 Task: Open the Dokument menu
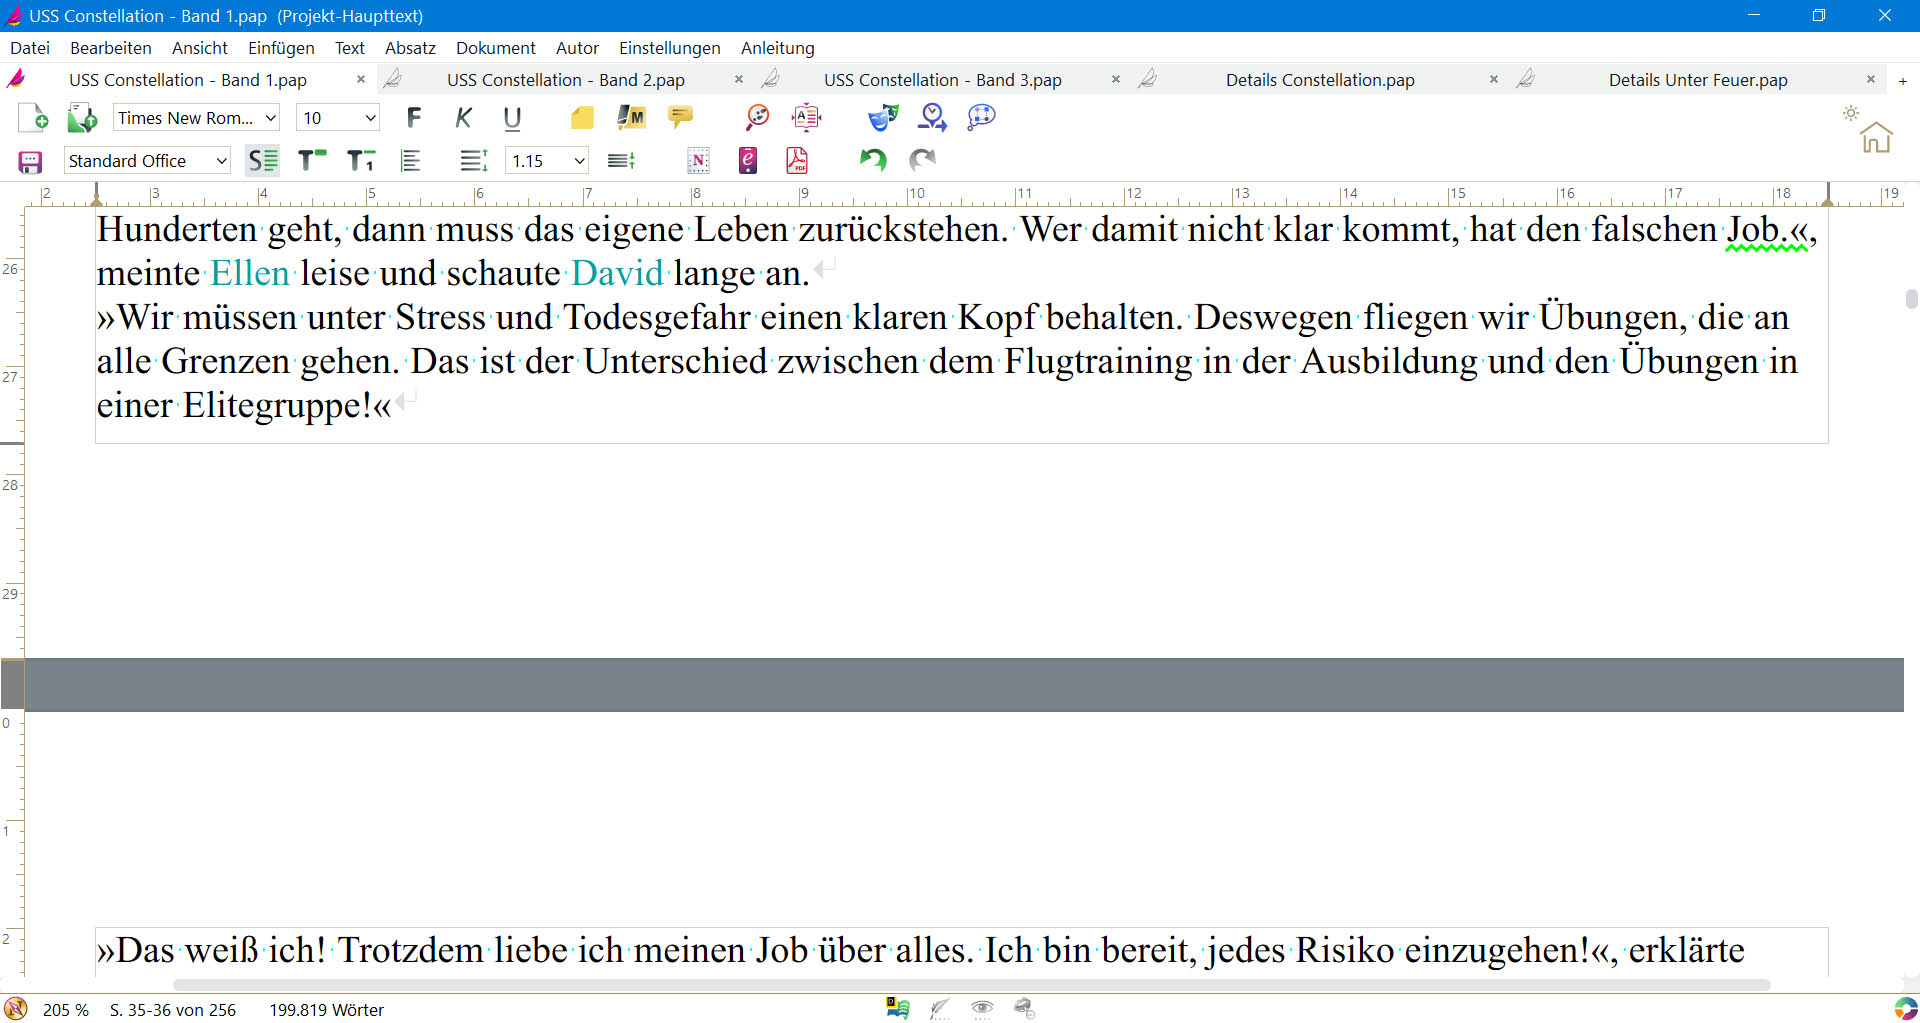coord(496,48)
